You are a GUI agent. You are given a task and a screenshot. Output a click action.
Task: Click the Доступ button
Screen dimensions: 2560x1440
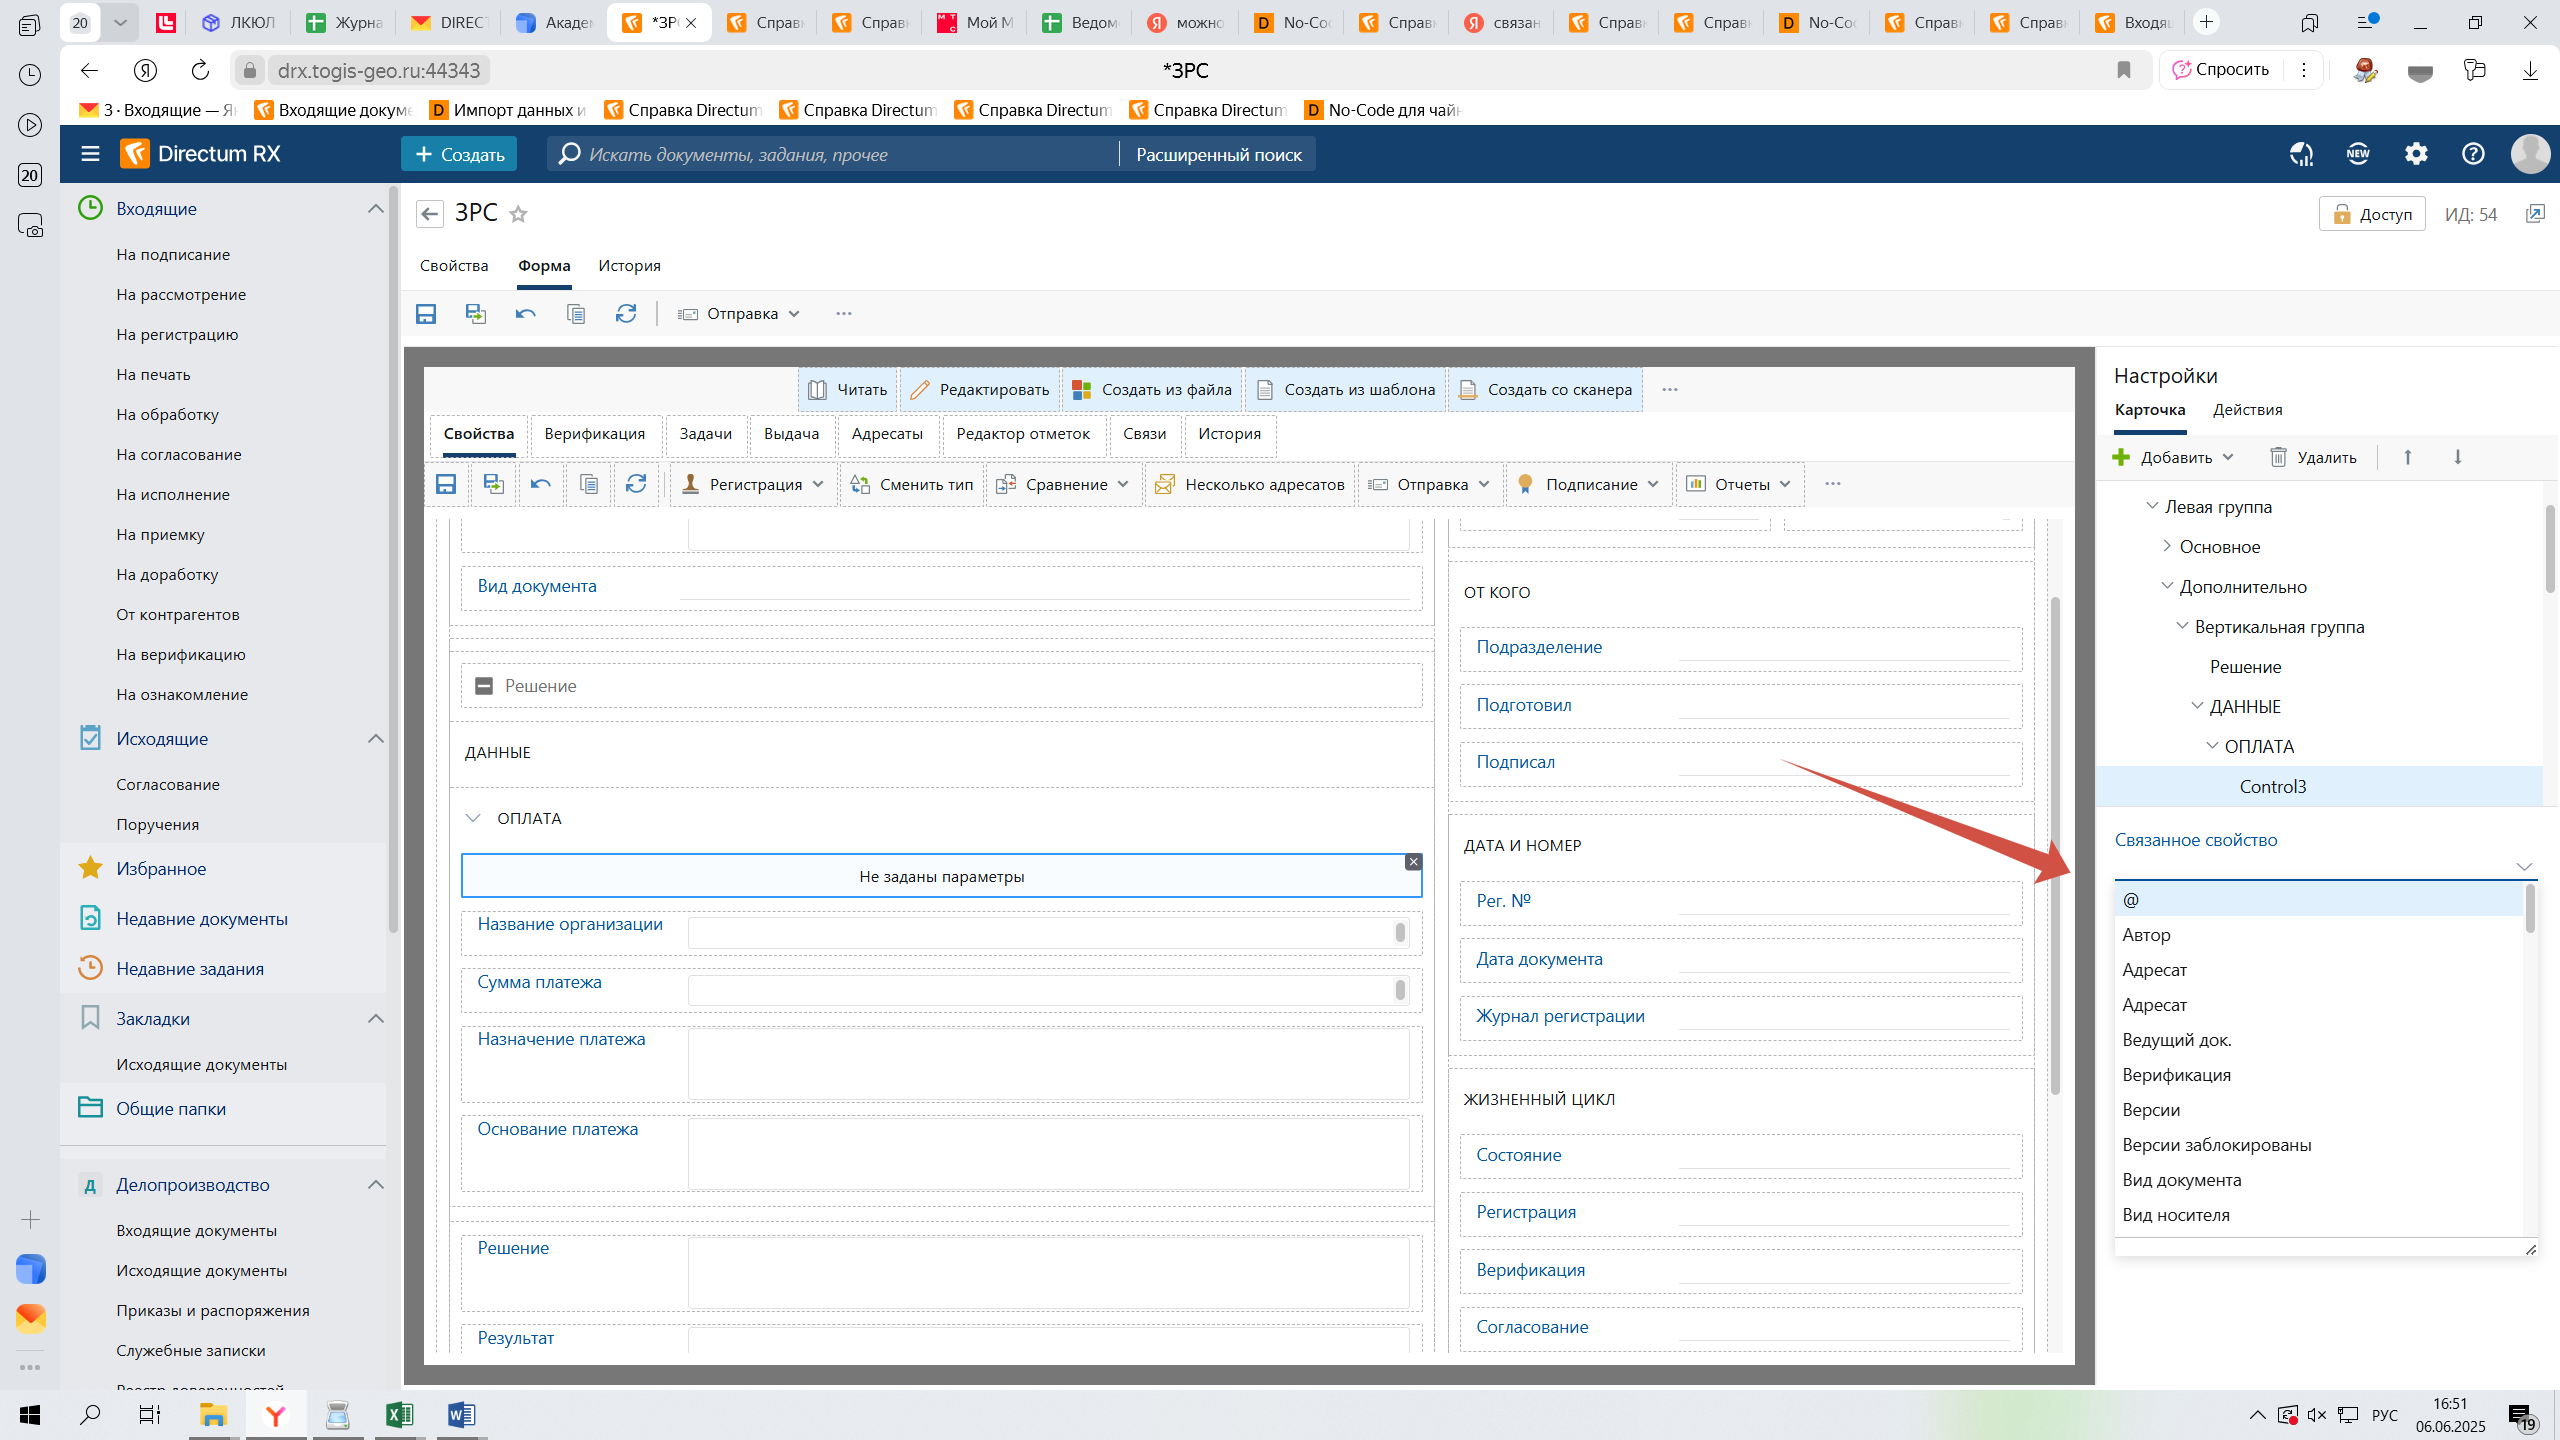[x=2372, y=214]
